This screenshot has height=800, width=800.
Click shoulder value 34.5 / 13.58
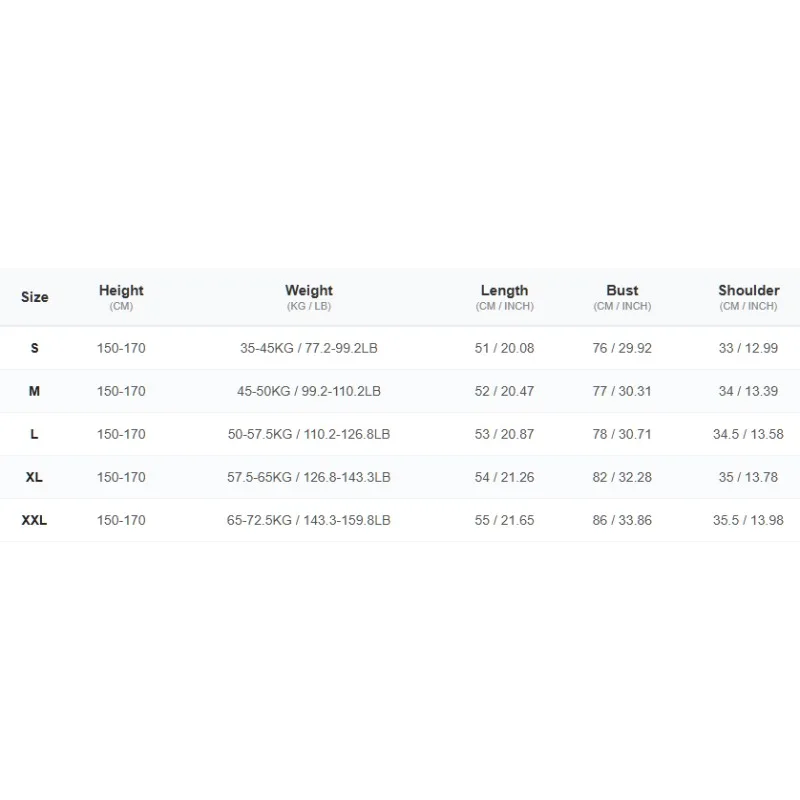(748, 434)
